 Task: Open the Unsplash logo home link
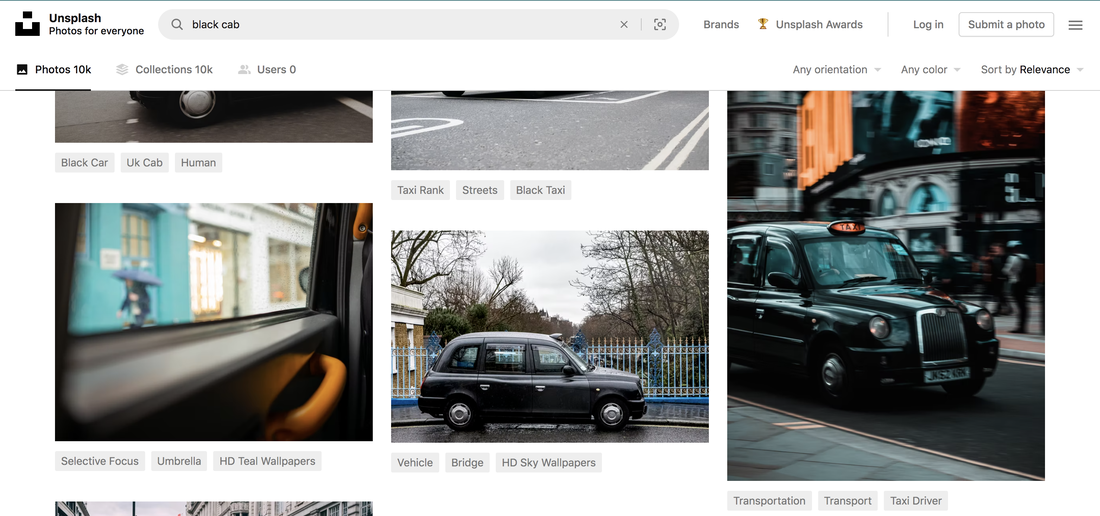(27, 24)
